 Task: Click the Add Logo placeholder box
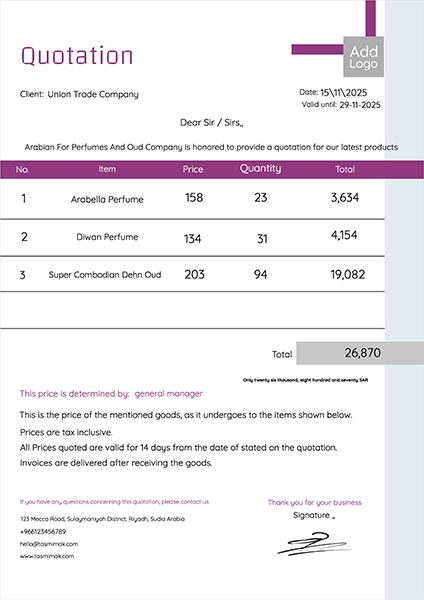coord(364,57)
